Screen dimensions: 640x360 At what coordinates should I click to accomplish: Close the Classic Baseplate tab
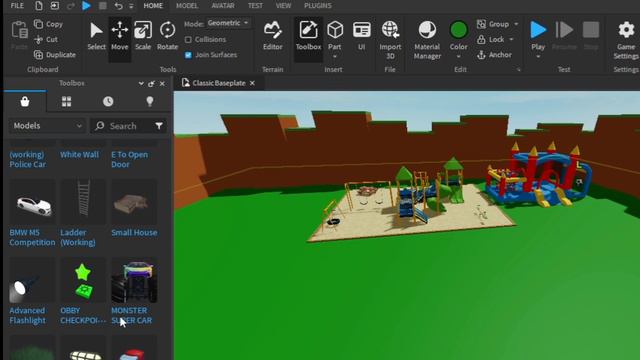(252, 83)
